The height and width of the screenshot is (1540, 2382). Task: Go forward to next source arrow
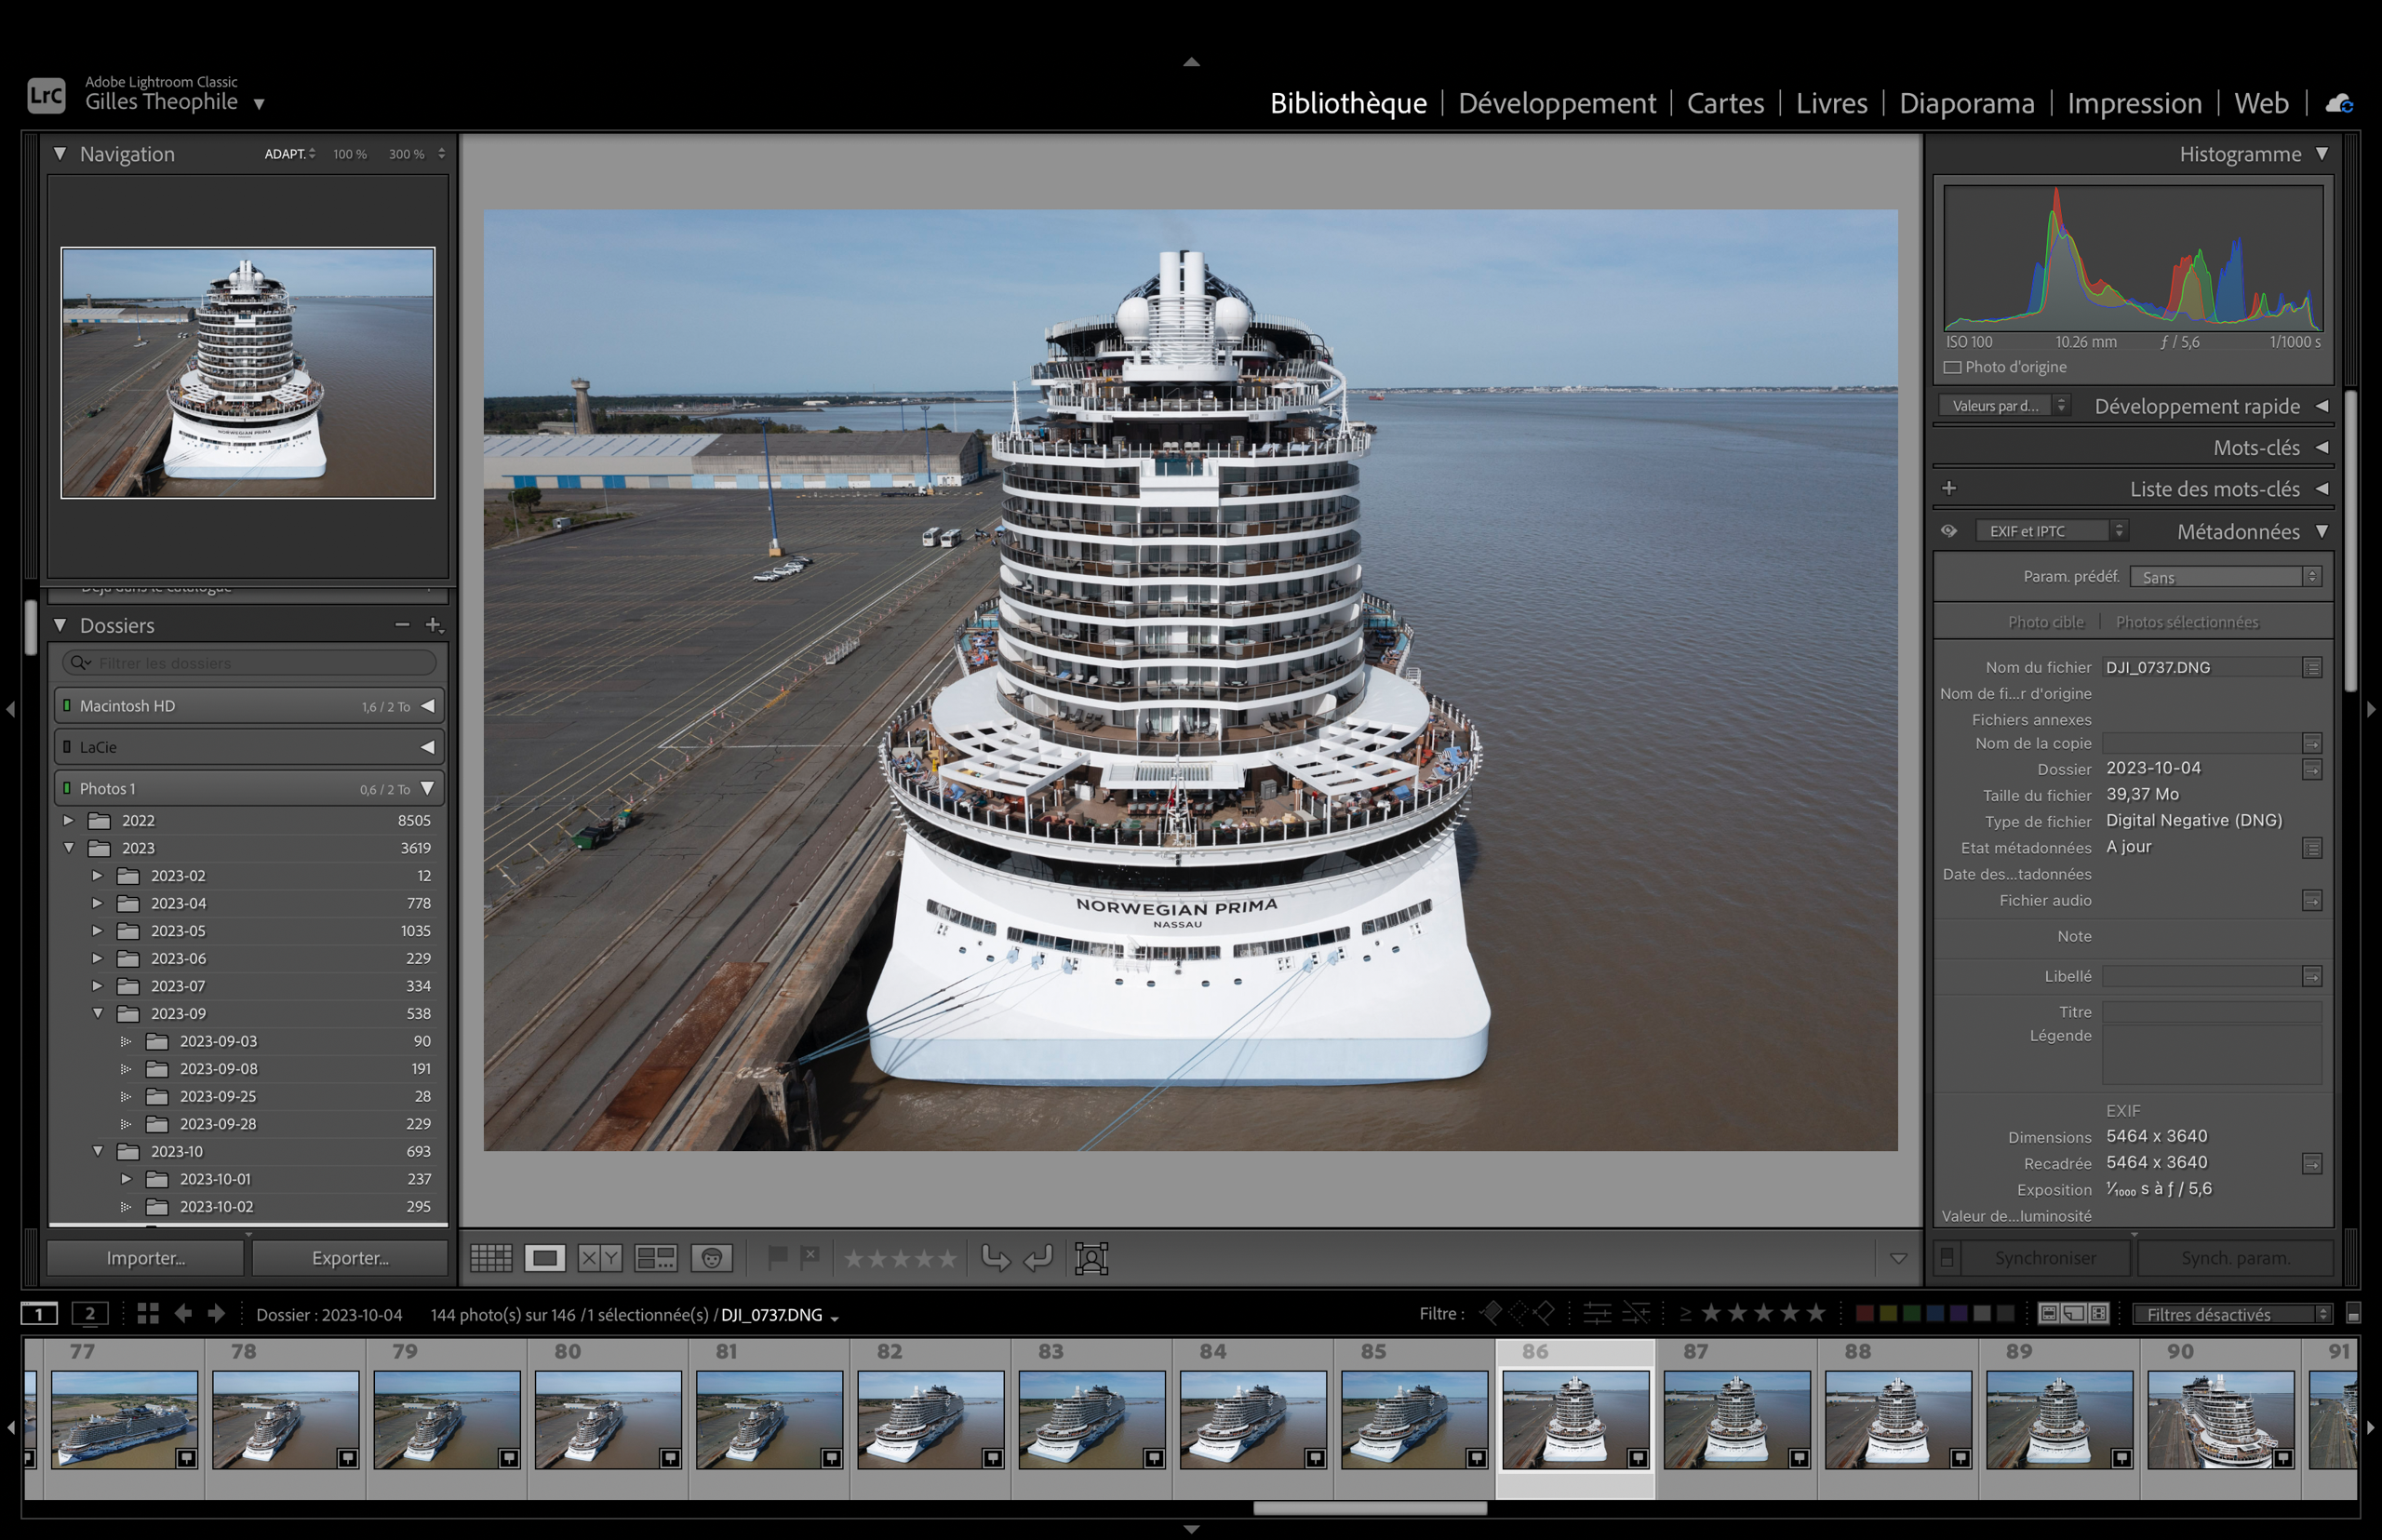[216, 1314]
